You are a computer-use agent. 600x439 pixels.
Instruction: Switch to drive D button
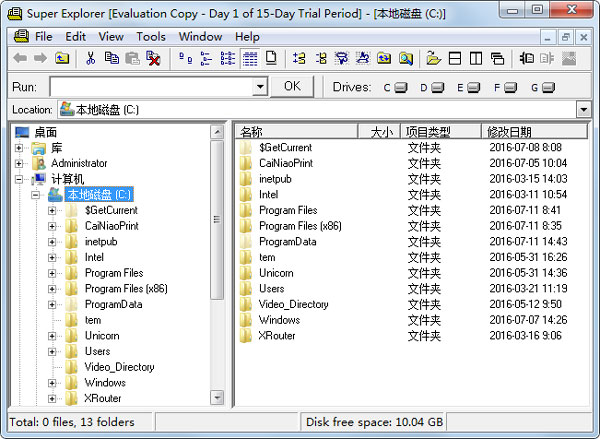coord(432,88)
